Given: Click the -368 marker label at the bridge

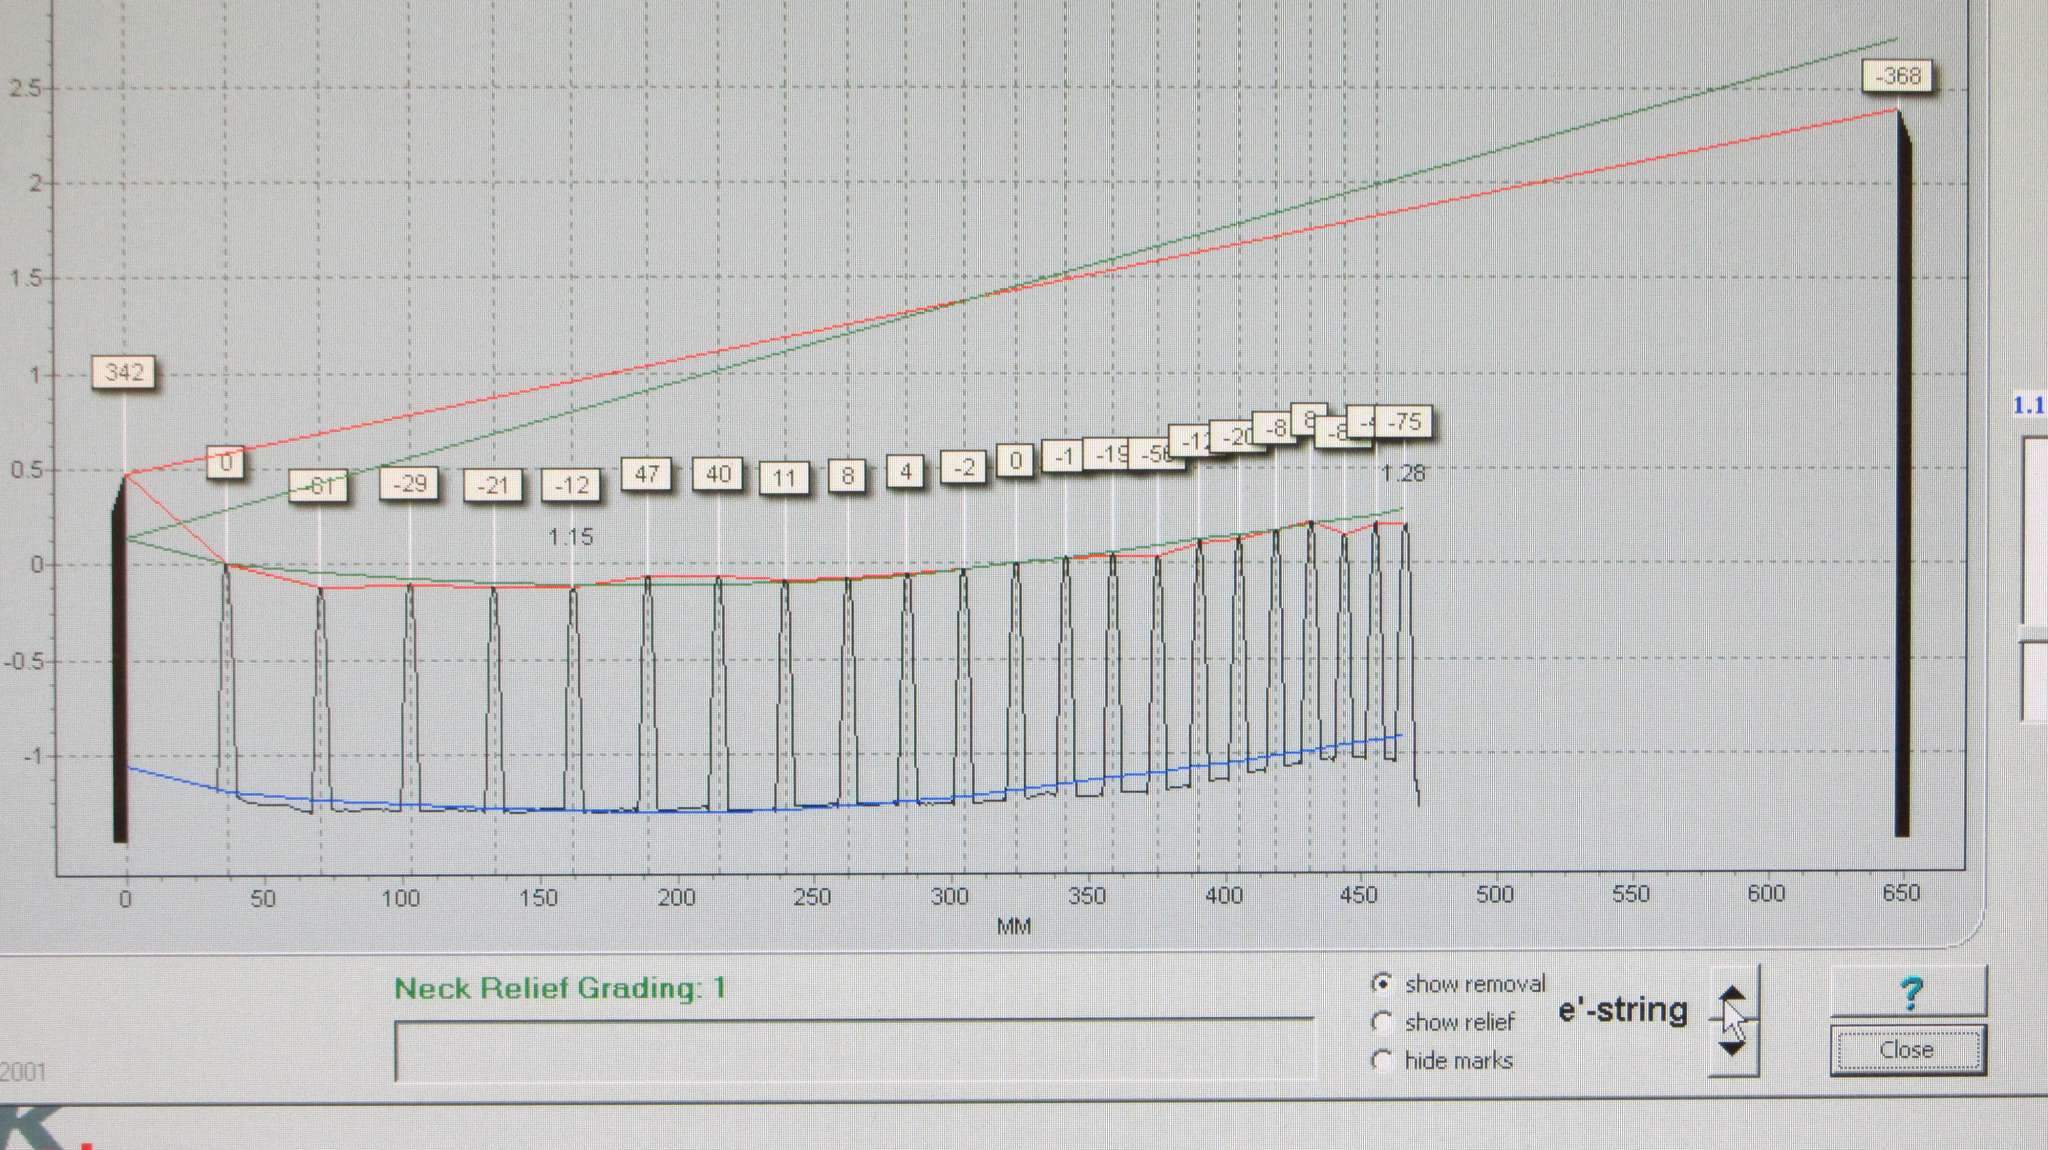Looking at the screenshot, I should pos(1897,76).
